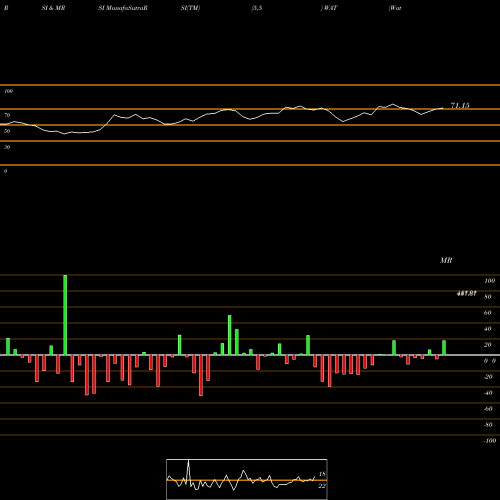
Task: Click the 100 label on MR axis
Action: (489, 281)
